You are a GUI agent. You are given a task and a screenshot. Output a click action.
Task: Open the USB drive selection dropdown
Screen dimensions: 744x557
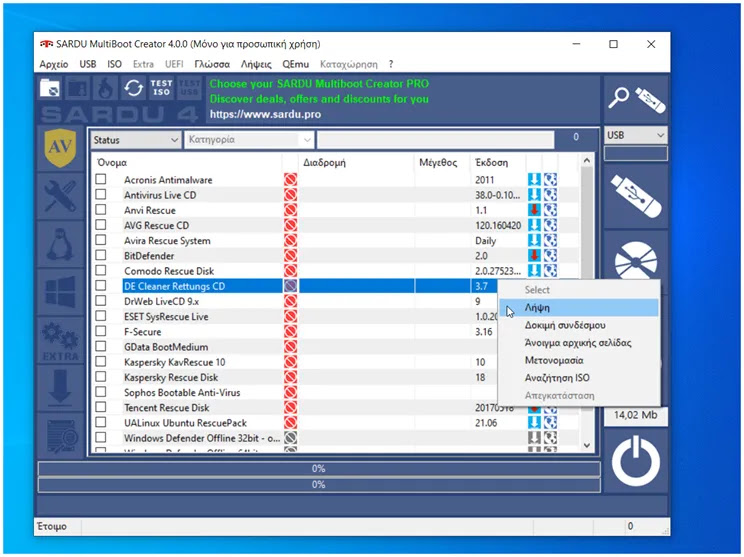pos(635,135)
